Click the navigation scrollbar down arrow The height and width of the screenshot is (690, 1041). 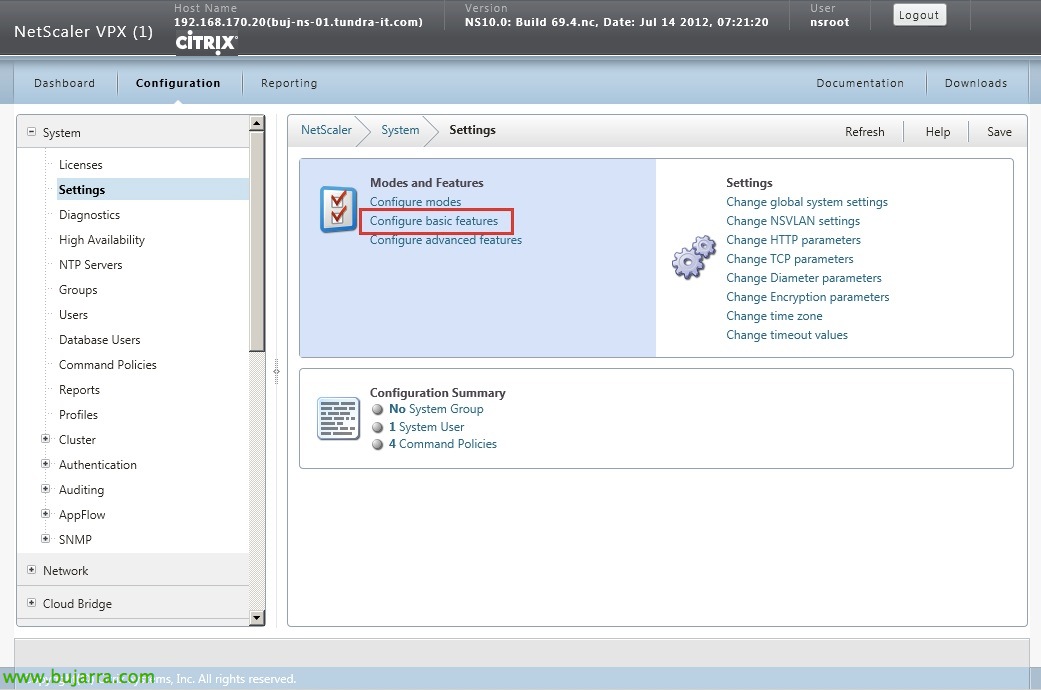click(257, 618)
